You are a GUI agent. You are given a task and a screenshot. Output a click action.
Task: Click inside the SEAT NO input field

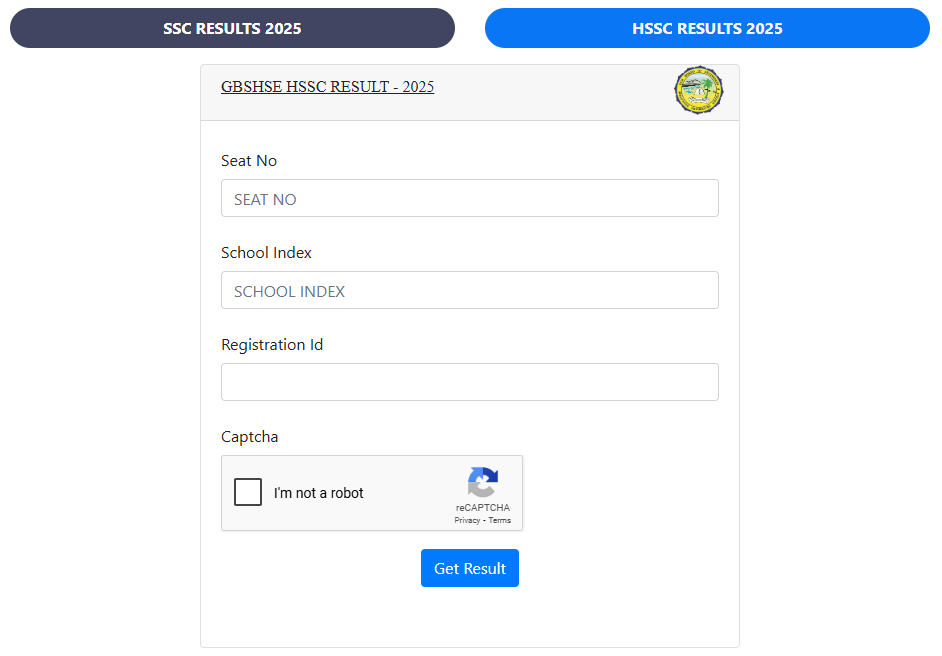tap(469, 198)
